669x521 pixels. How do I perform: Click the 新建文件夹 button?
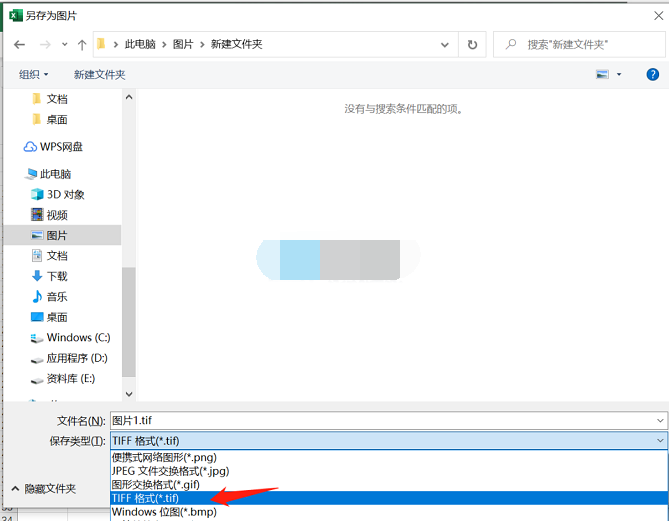click(99, 74)
